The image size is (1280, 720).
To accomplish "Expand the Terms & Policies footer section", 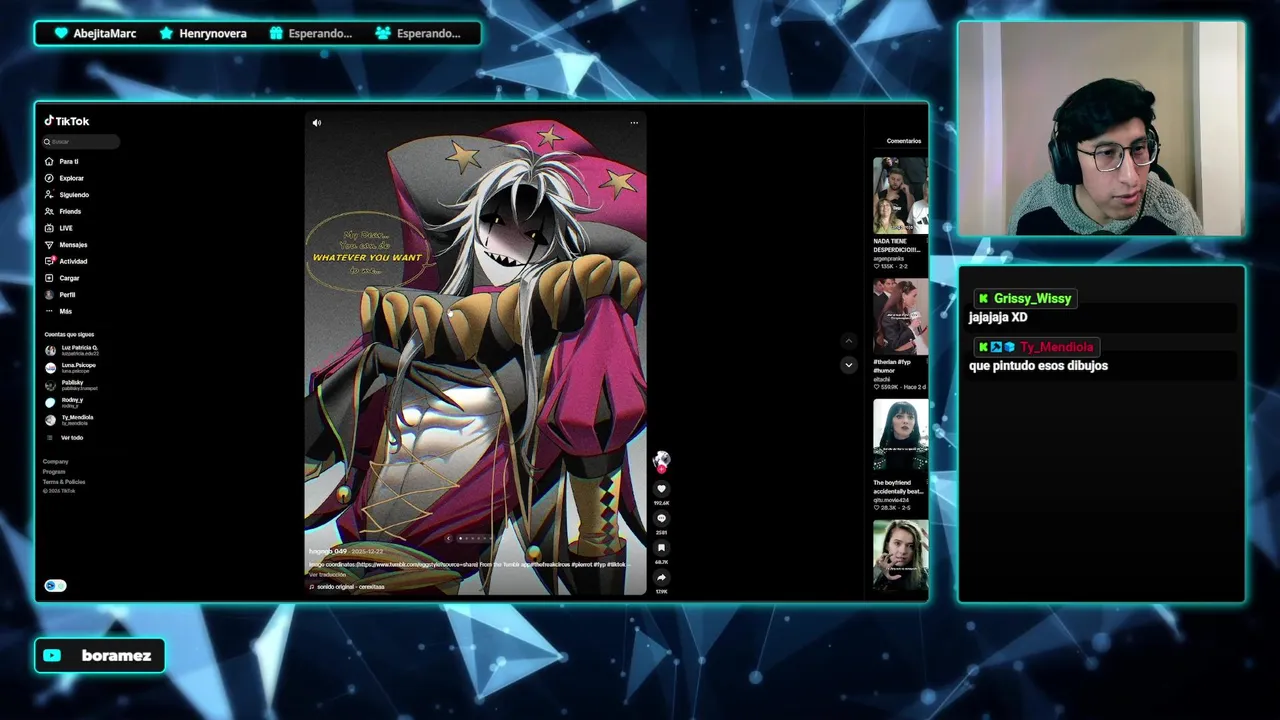I will pos(64,482).
